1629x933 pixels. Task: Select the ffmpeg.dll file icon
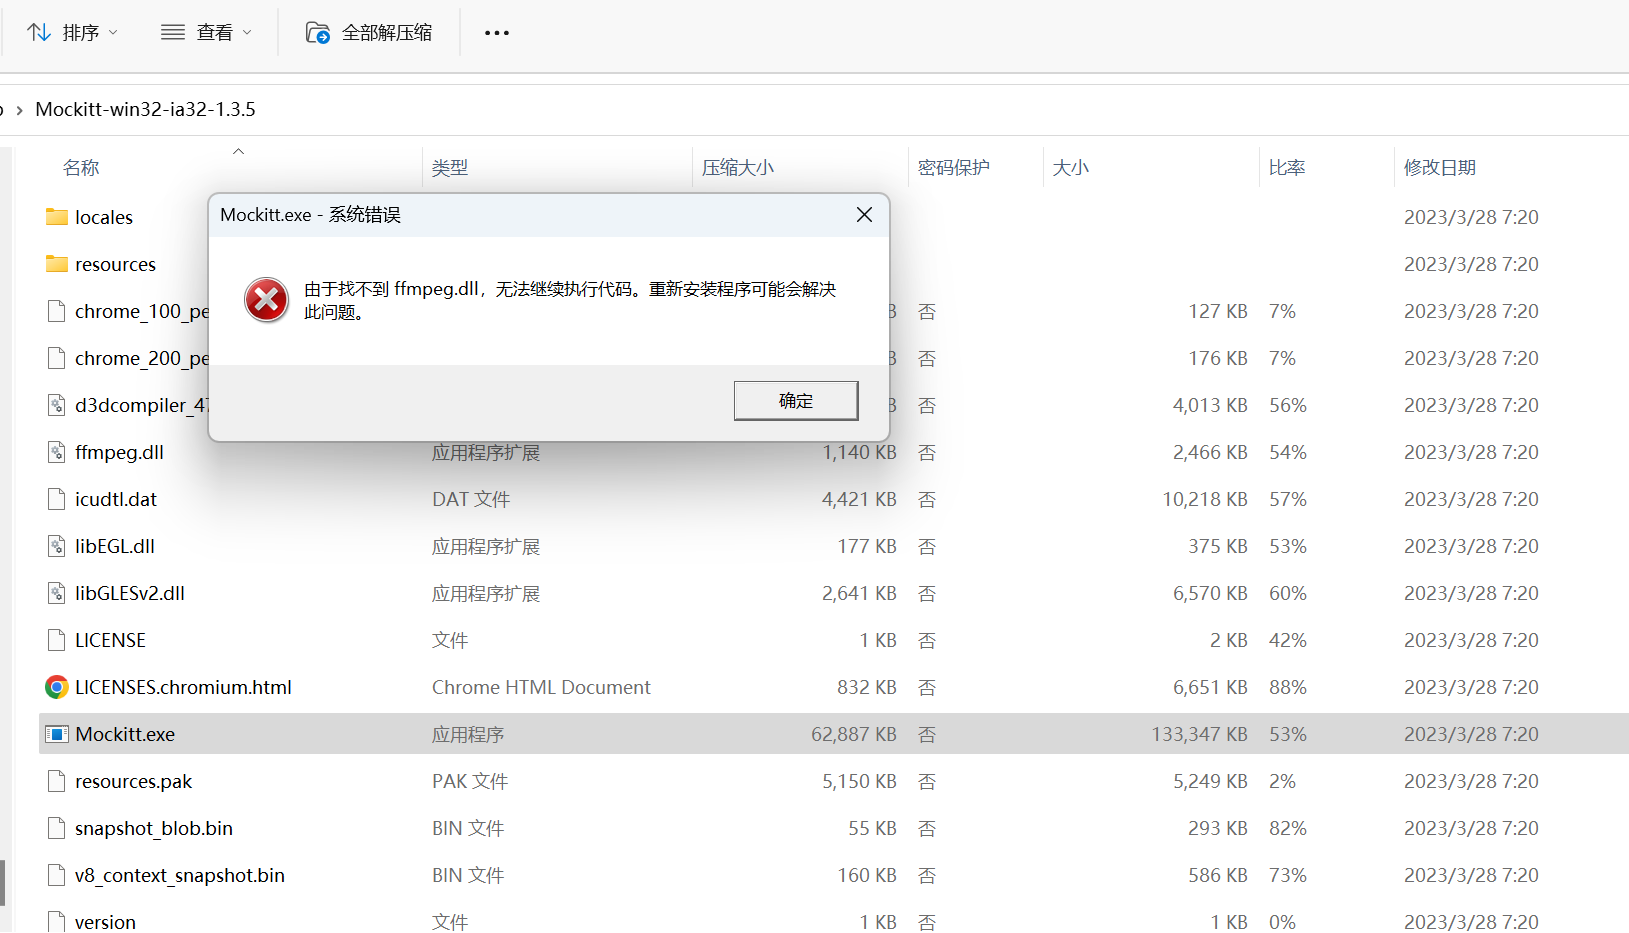[x=57, y=452]
